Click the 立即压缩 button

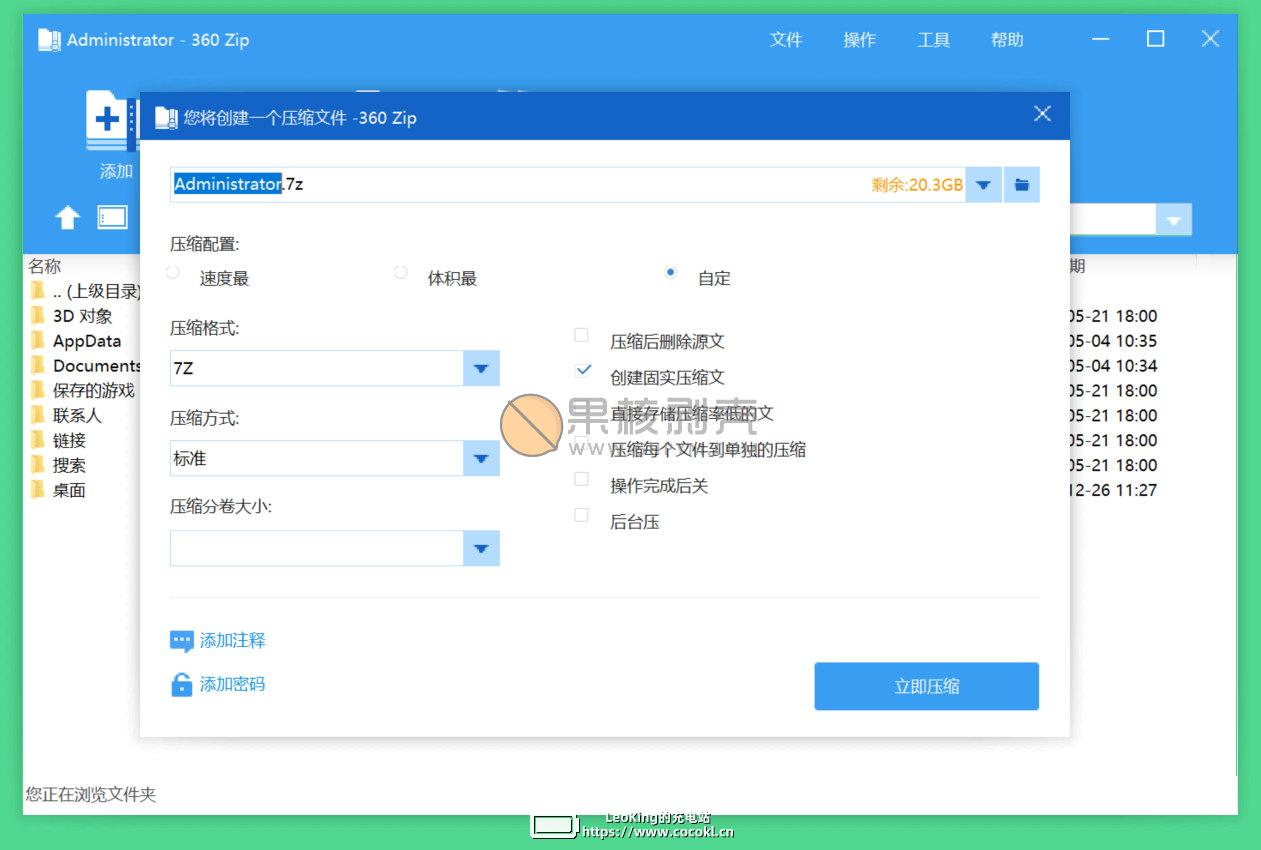pyautogui.click(x=927, y=686)
